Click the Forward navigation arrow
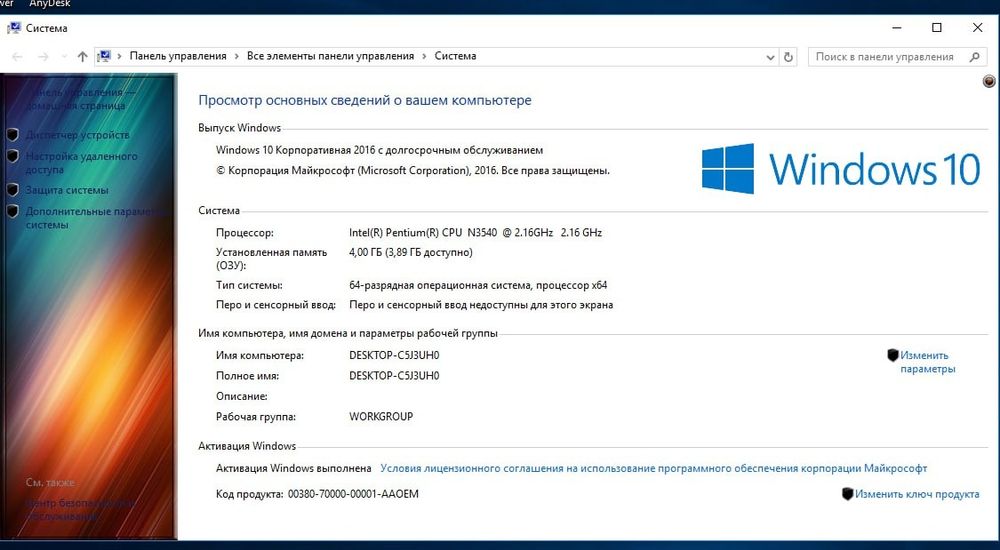This screenshot has height=550, width=1000. 43,57
